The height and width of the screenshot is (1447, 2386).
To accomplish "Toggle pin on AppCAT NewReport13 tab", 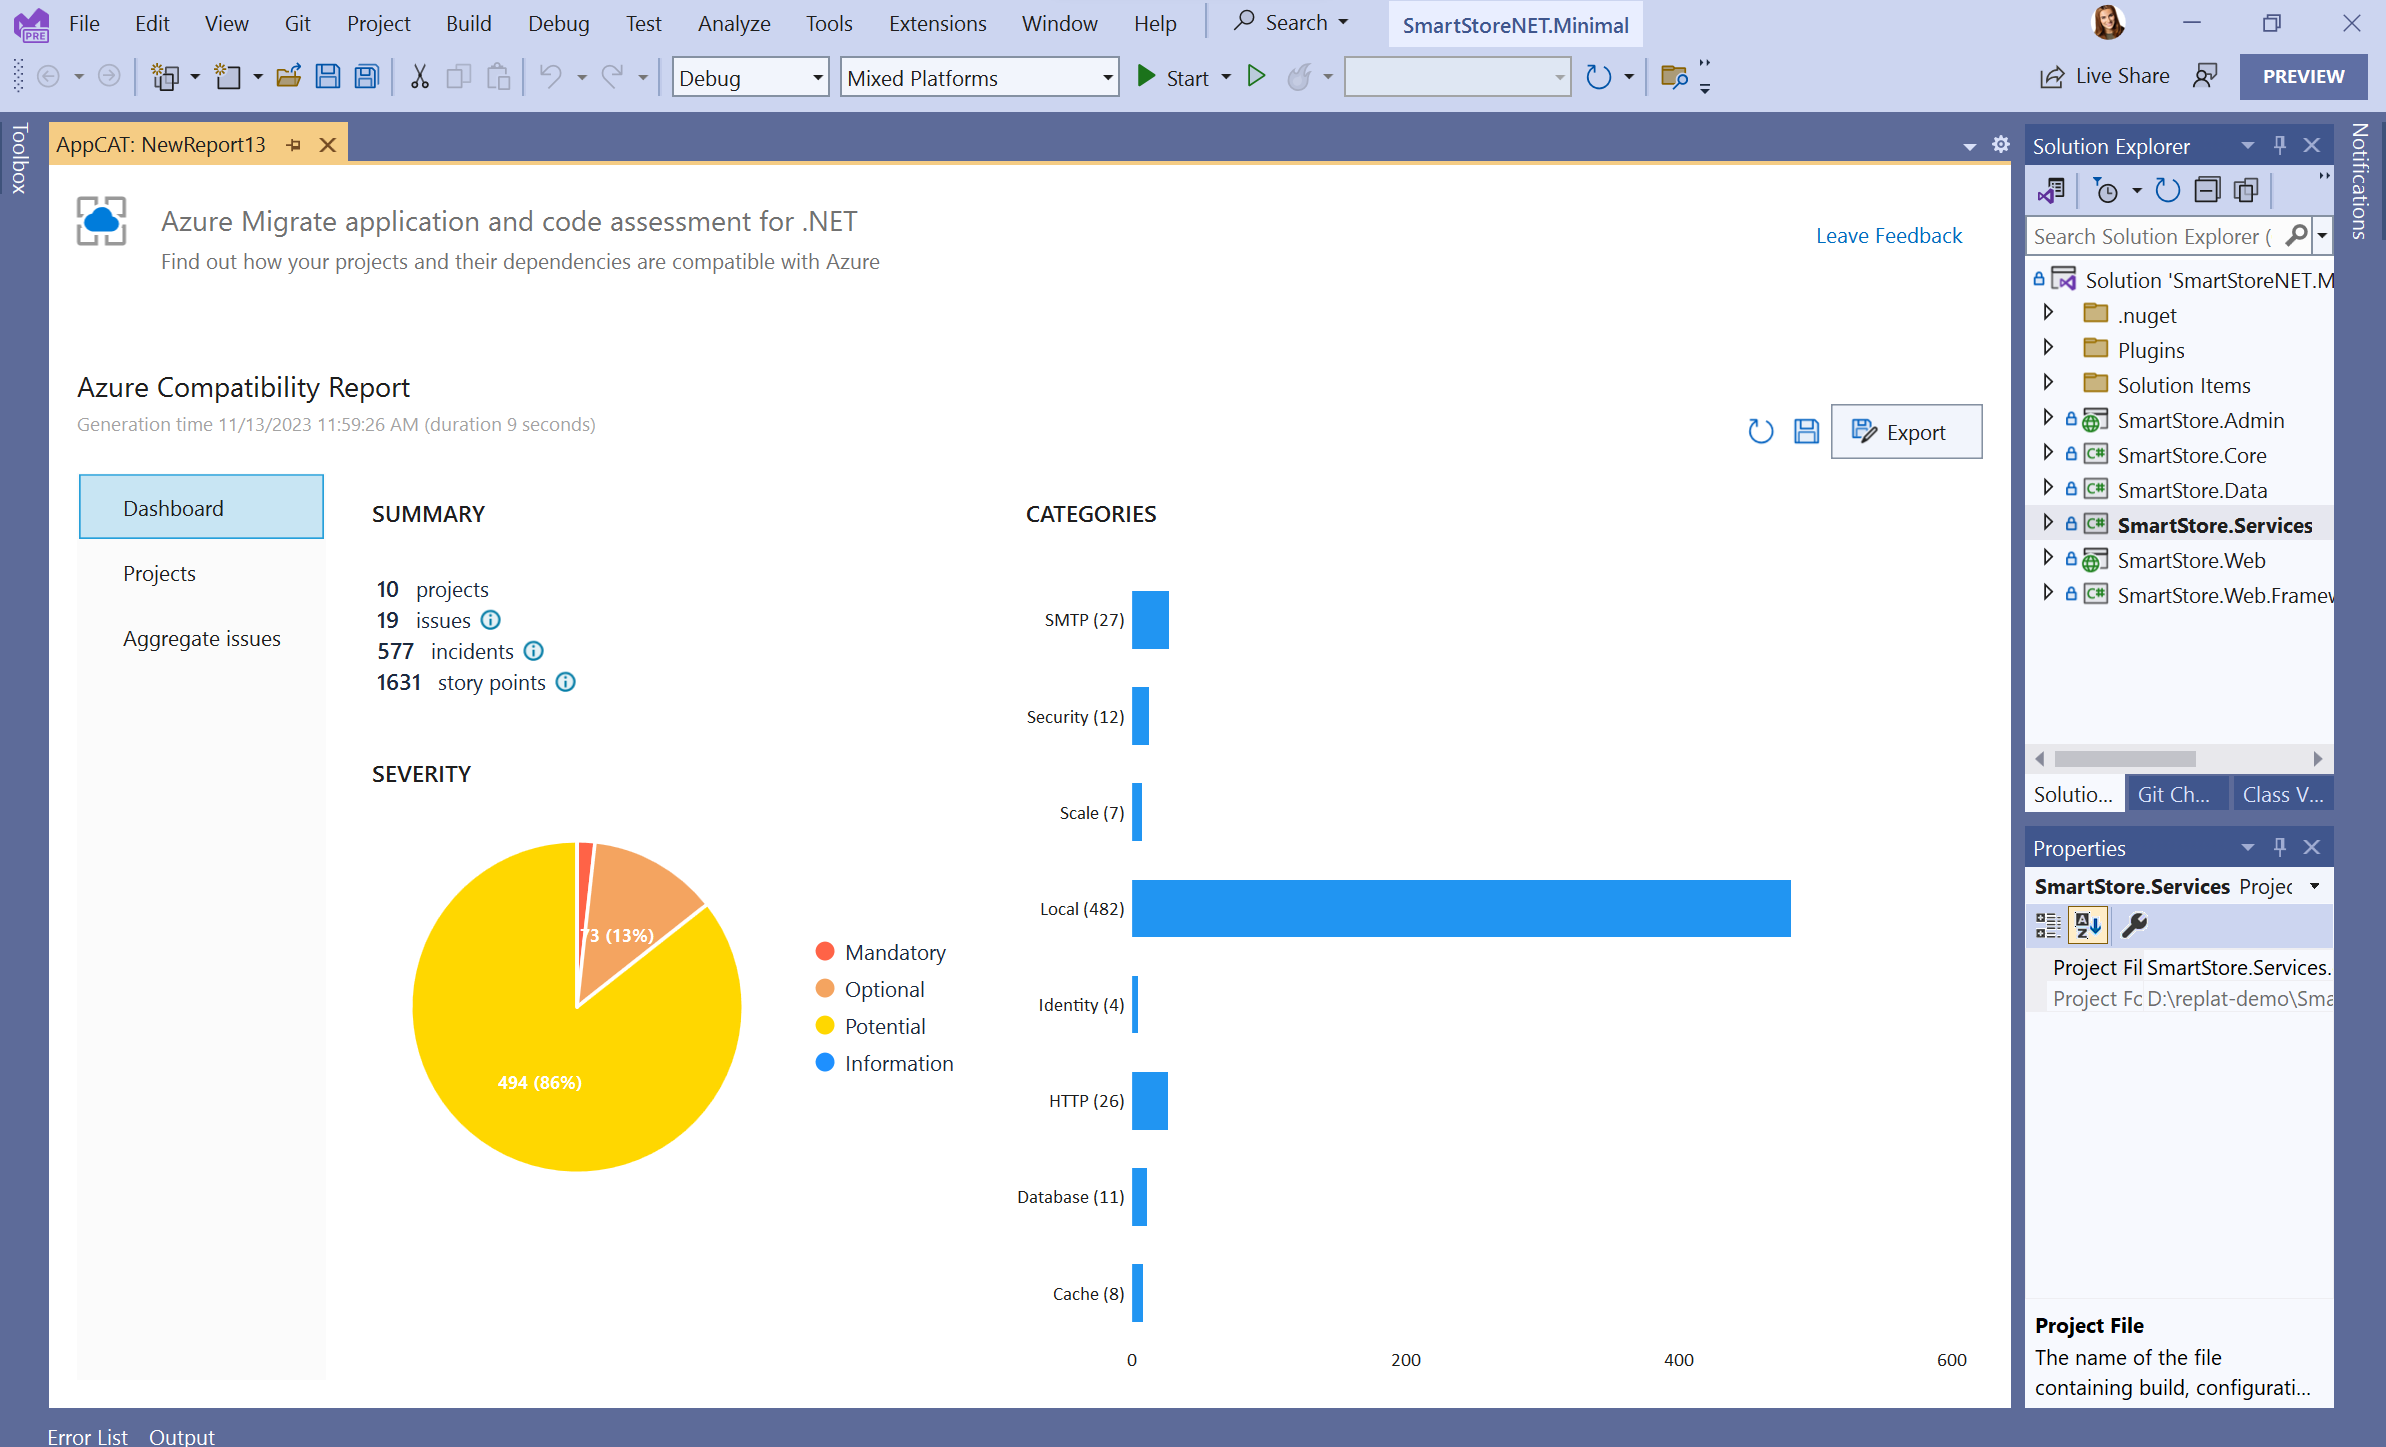I will pos(294,145).
